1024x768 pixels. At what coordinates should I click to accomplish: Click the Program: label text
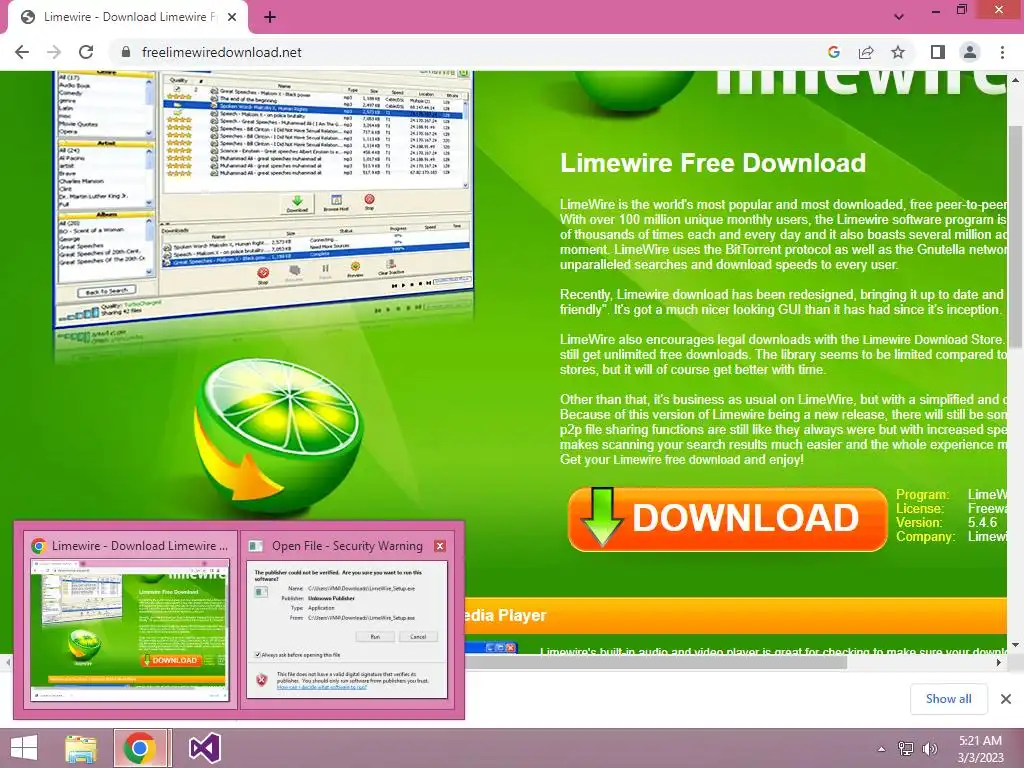click(922, 494)
